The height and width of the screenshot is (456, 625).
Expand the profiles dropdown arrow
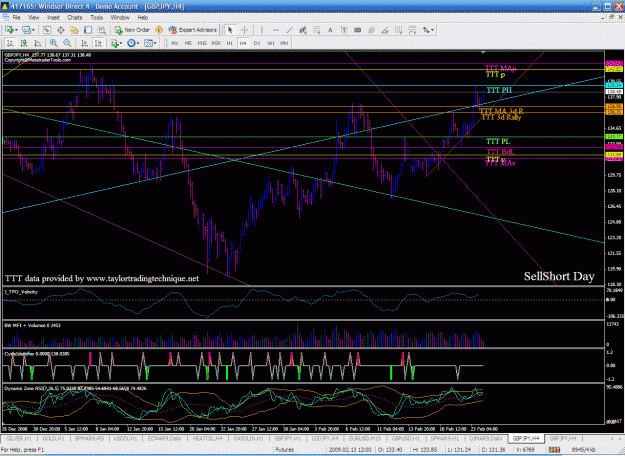[33, 30]
